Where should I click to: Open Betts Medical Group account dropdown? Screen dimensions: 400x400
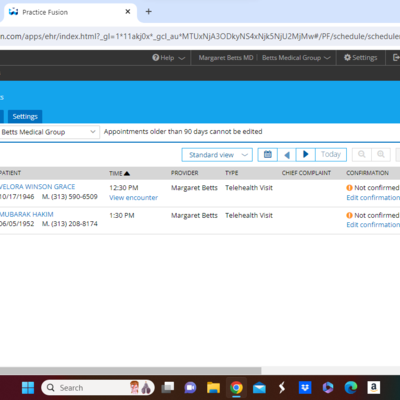coord(296,58)
